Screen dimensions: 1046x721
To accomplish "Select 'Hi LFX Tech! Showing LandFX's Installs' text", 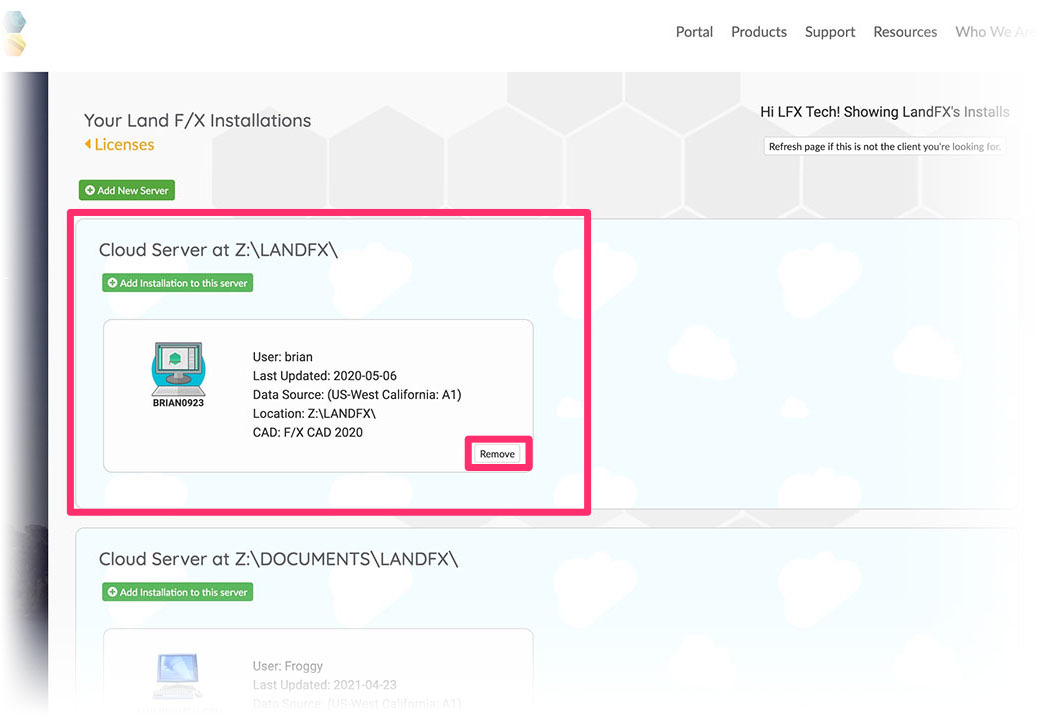I will (885, 112).
